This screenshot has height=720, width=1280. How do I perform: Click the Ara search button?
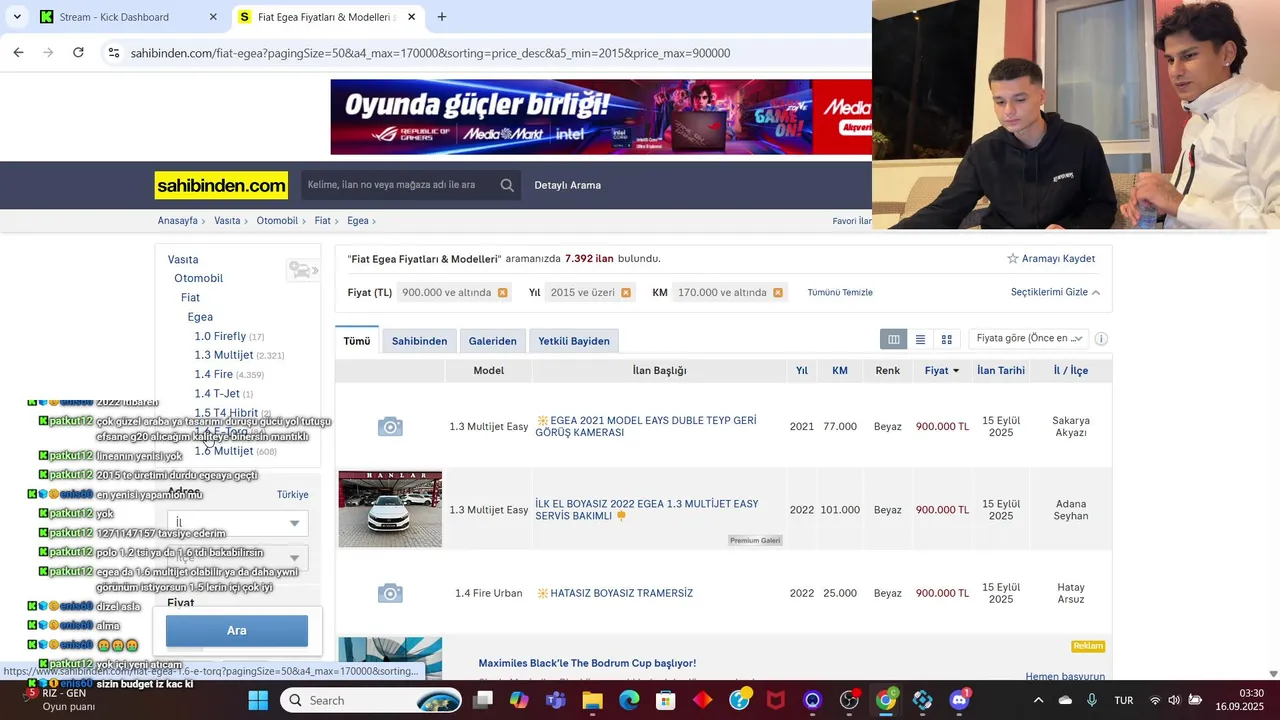(x=237, y=630)
